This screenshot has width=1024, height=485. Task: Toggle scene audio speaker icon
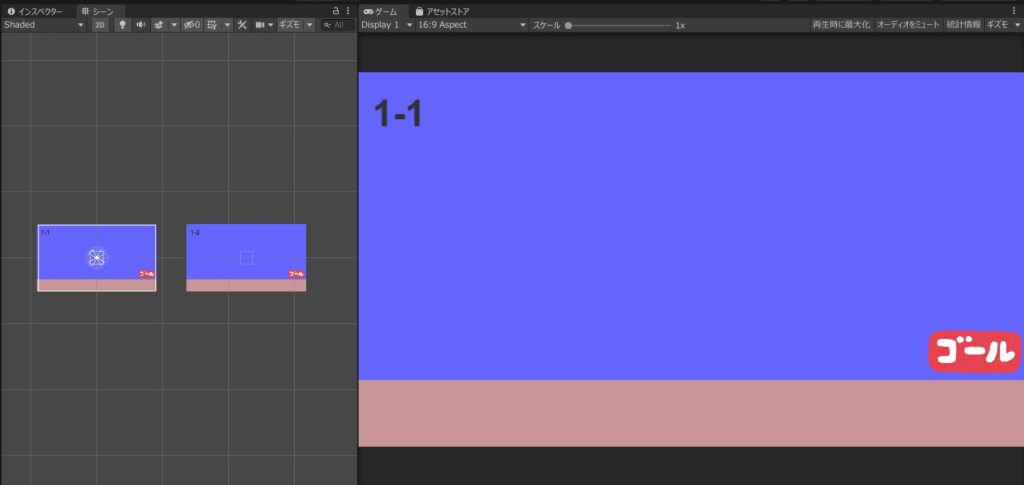(140, 25)
